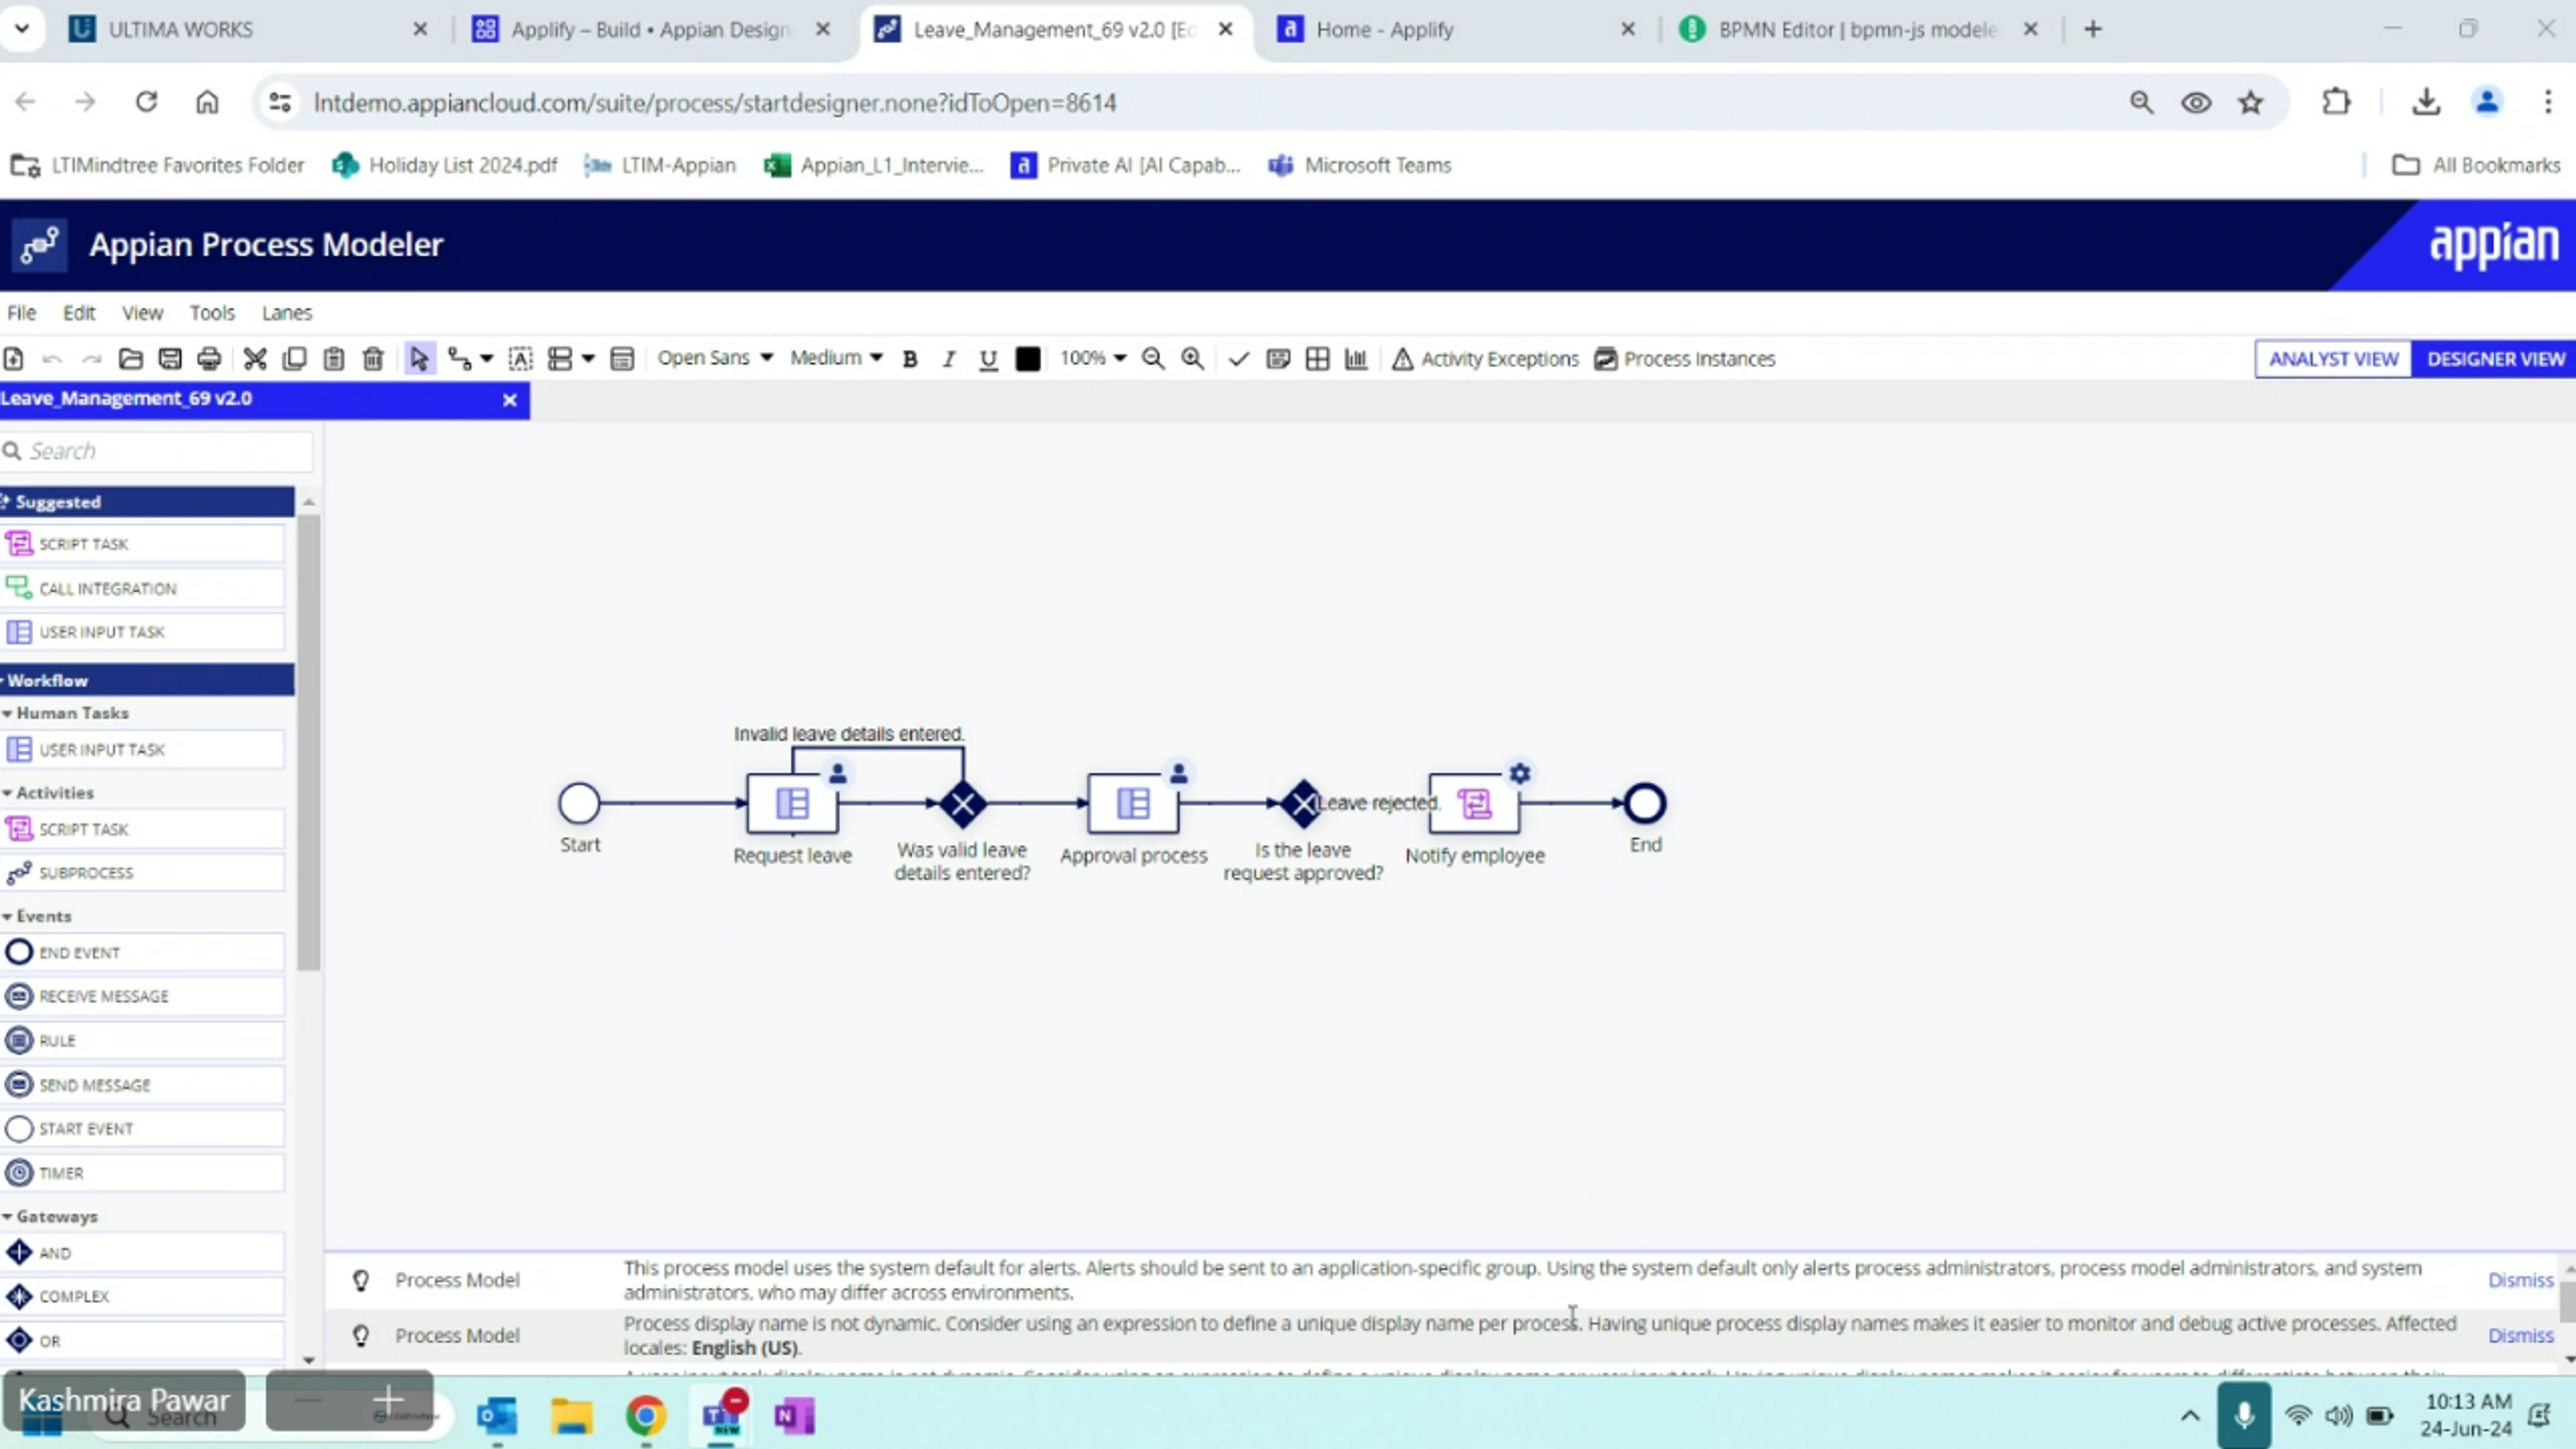Open the Tools menu

212,313
